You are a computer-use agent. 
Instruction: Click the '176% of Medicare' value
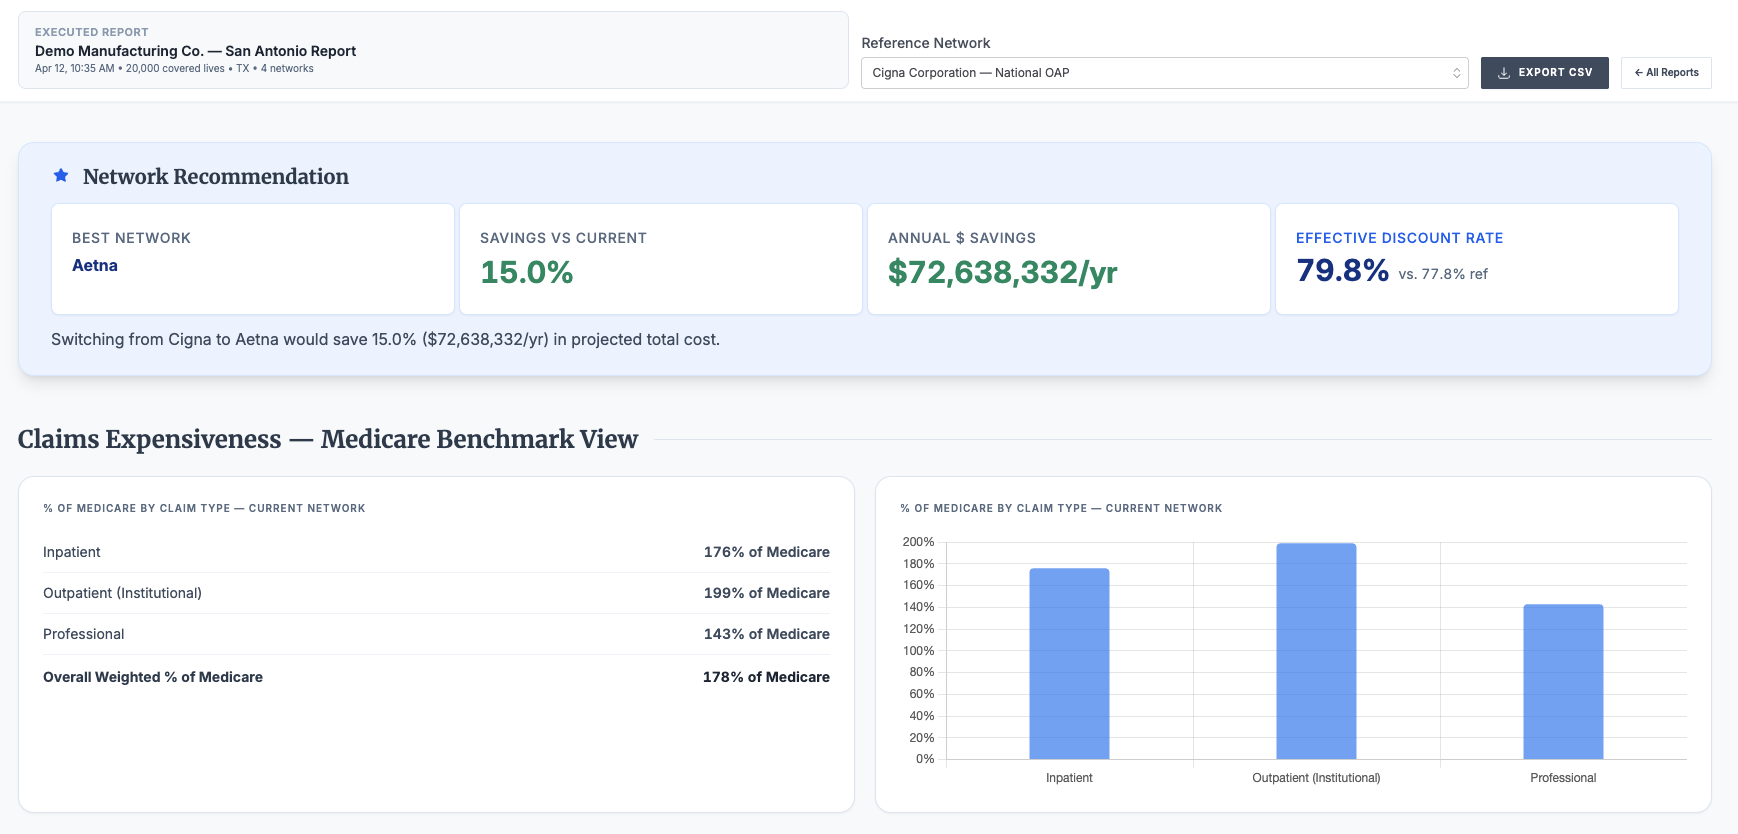click(x=767, y=552)
